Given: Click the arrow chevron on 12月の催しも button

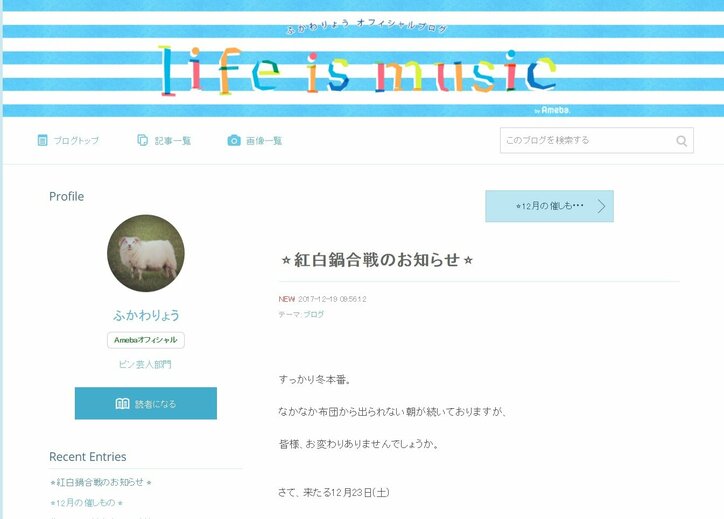Looking at the screenshot, I should pyautogui.click(x=601, y=206).
